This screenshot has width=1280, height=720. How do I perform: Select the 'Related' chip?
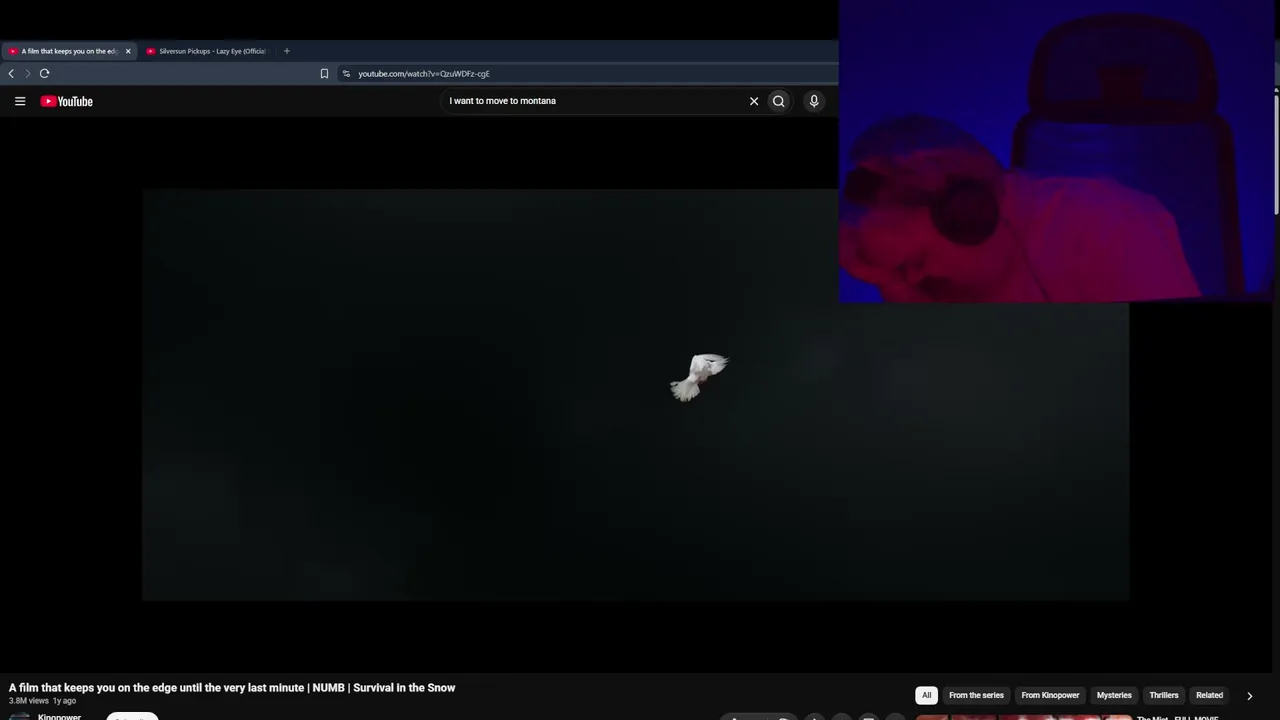[1209, 695]
